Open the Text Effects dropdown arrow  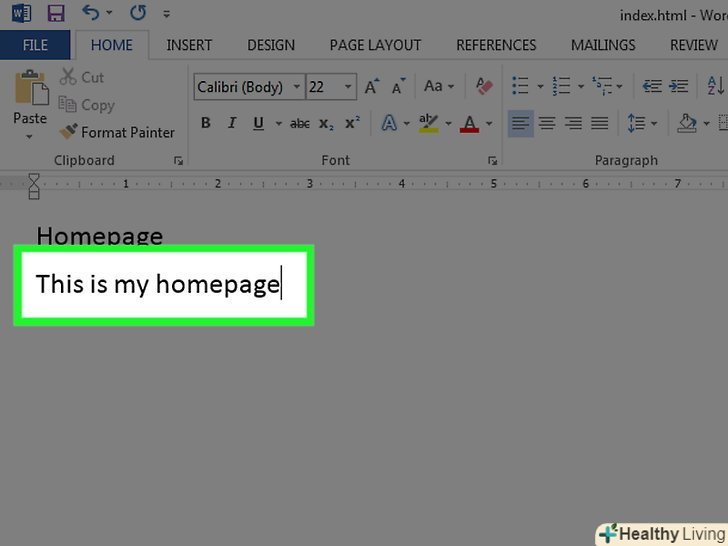(407, 124)
